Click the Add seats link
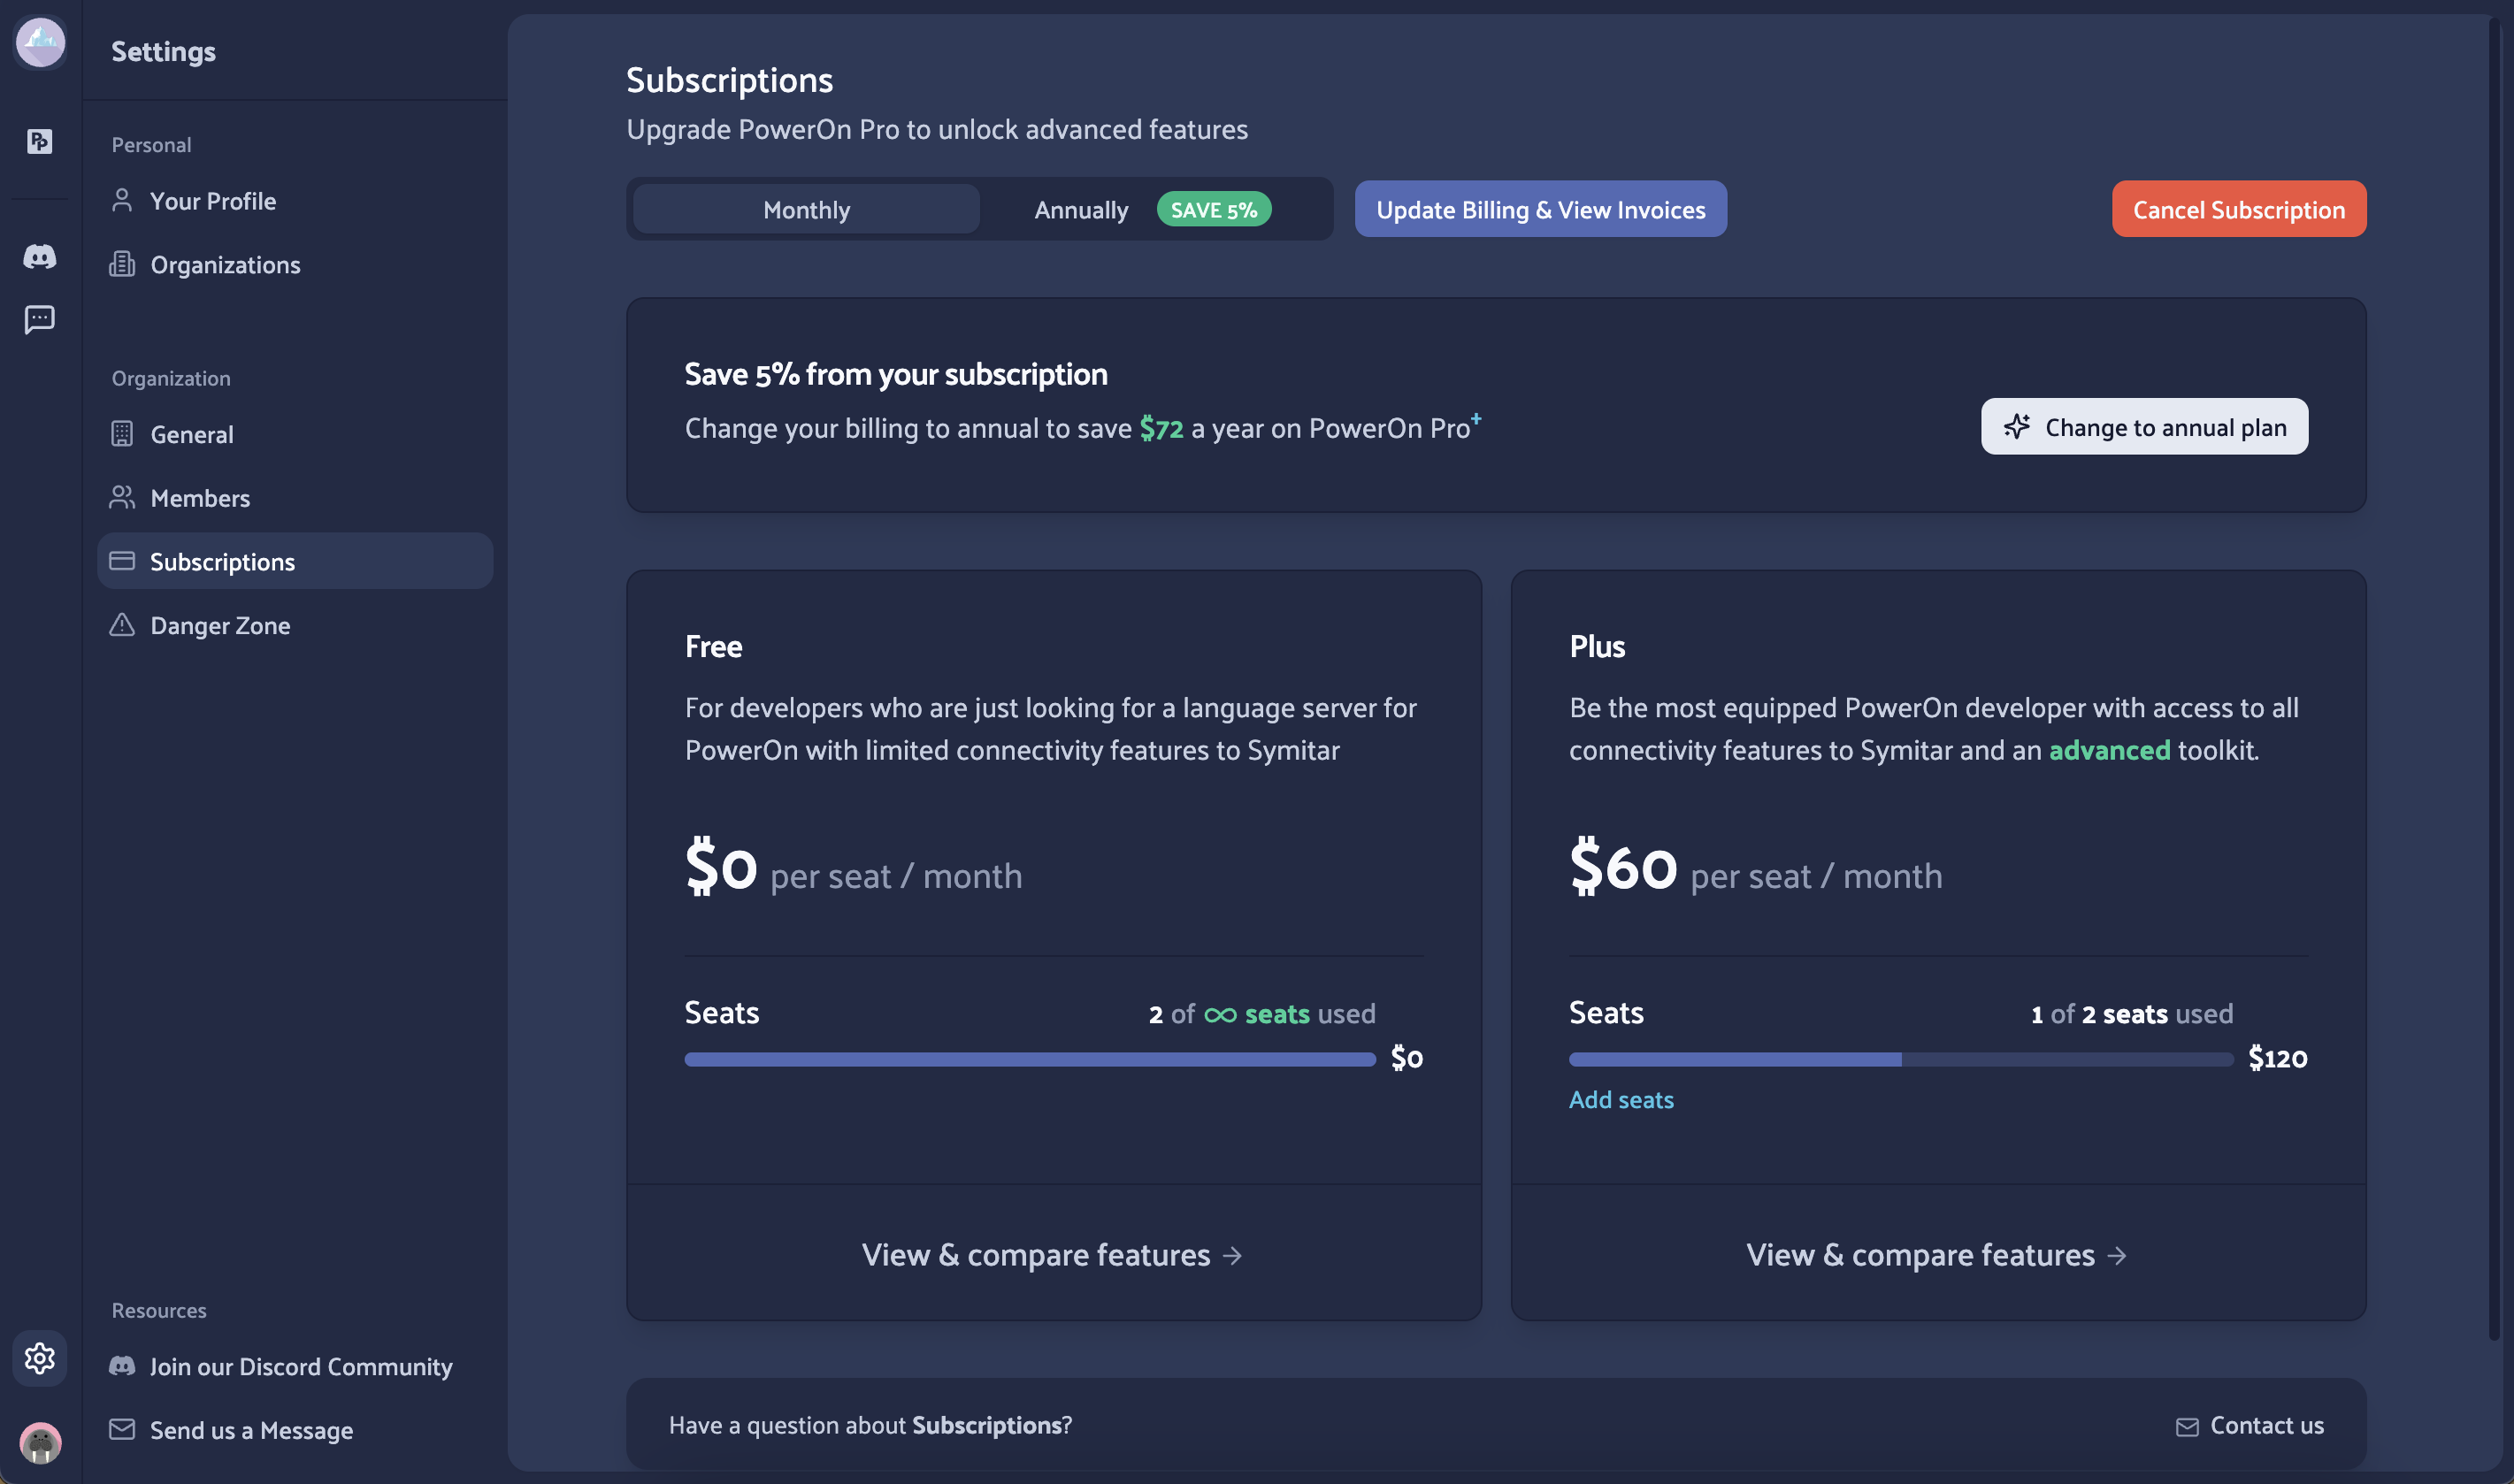2514x1484 pixels. [1620, 1099]
